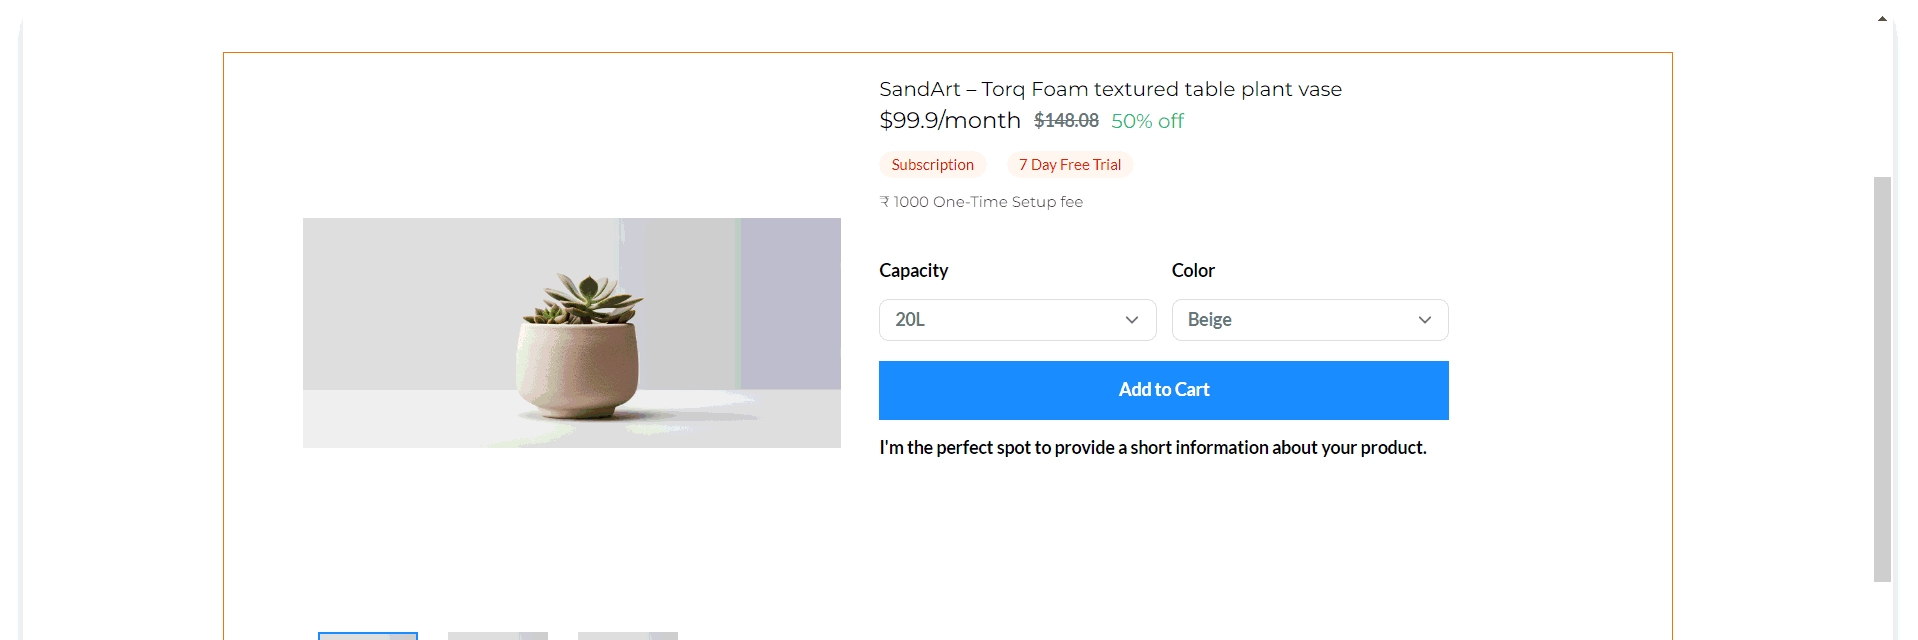Image resolution: width=1918 pixels, height=640 pixels.
Task: Click the Capacity field label
Action: 913,271
